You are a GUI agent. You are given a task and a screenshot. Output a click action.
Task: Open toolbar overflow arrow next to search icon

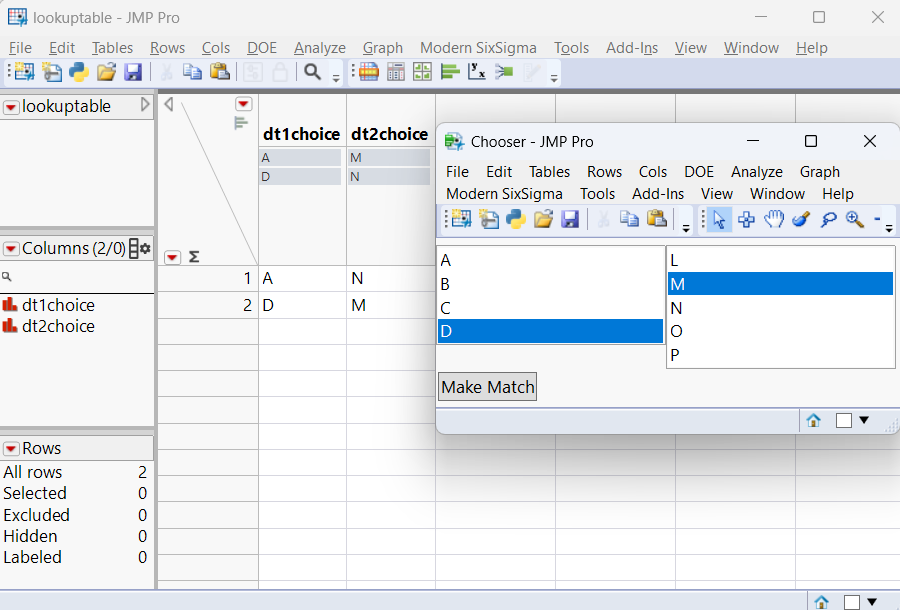click(336, 77)
